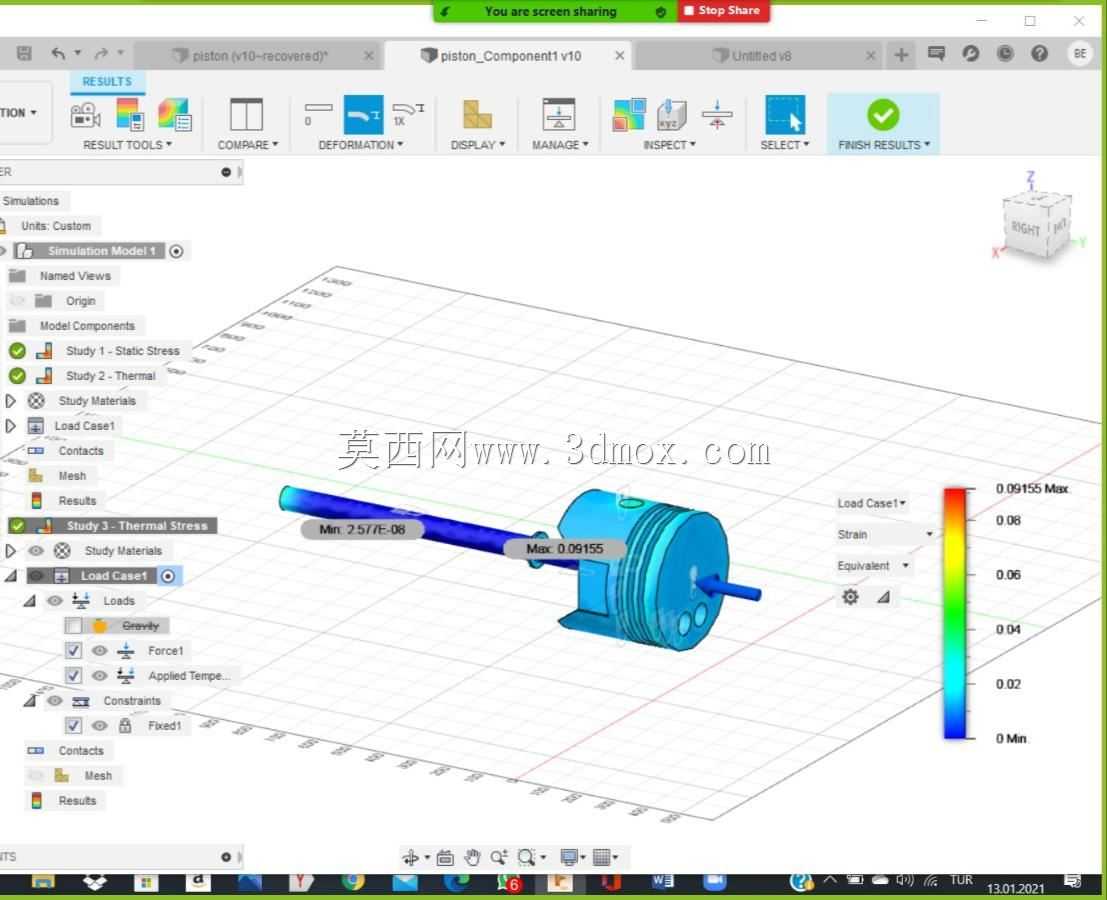Open the Legend Options color icon

130,114
